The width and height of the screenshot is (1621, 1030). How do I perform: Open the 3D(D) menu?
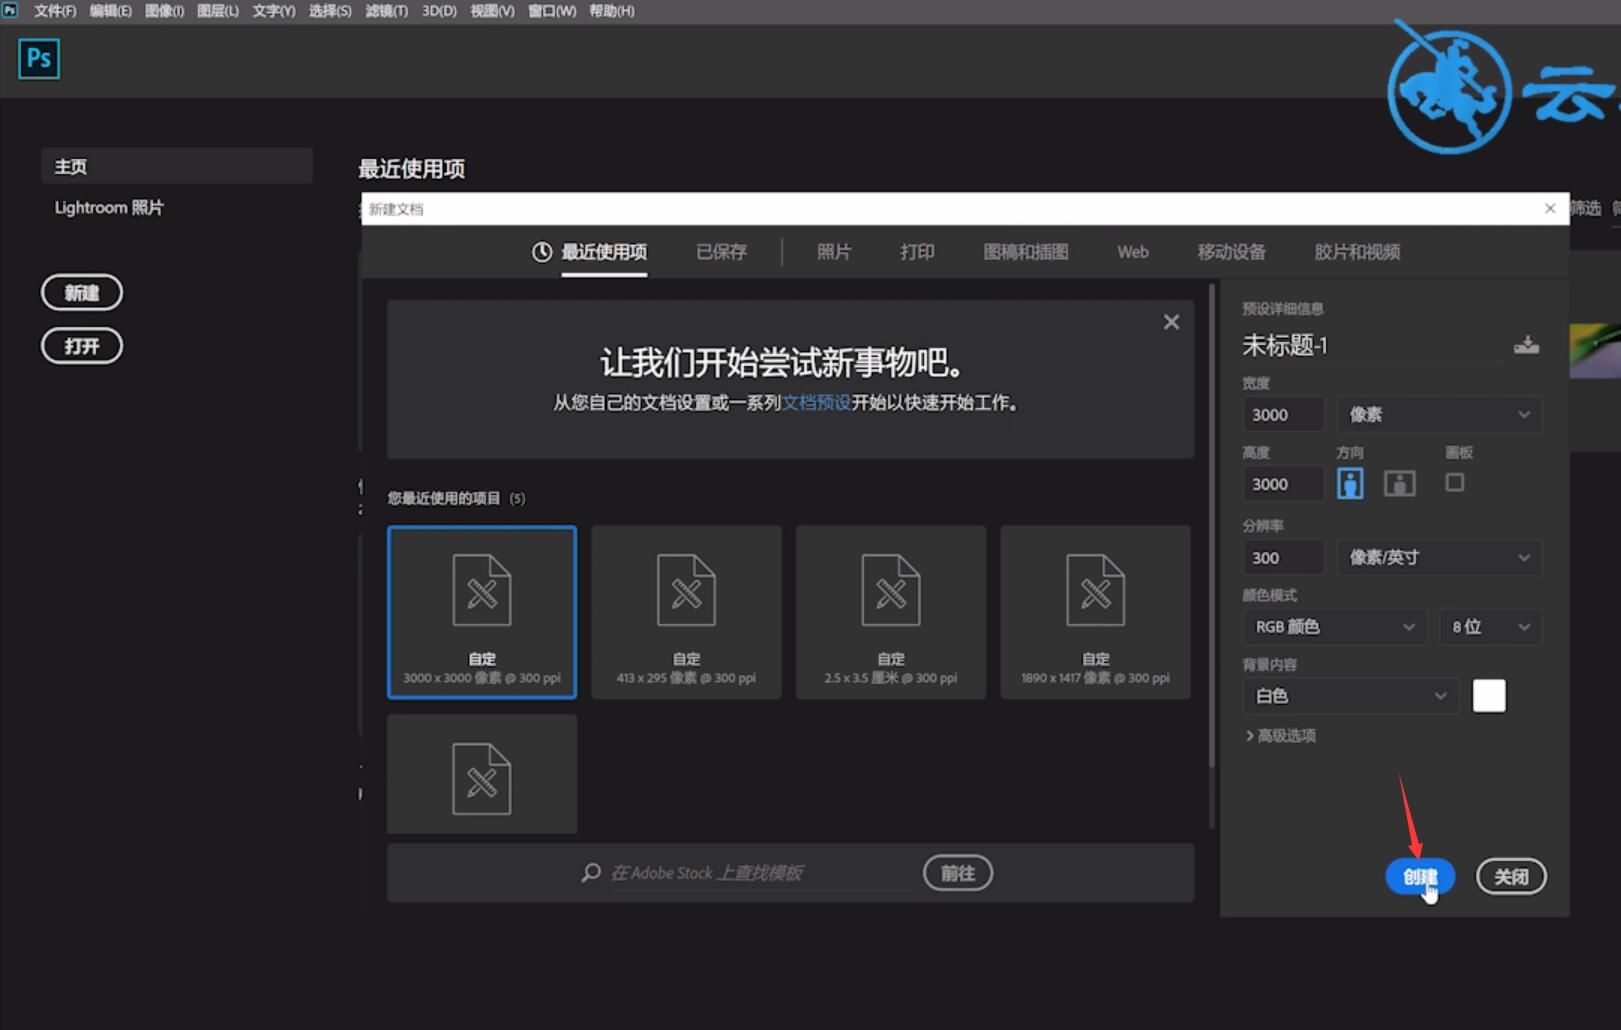point(439,11)
